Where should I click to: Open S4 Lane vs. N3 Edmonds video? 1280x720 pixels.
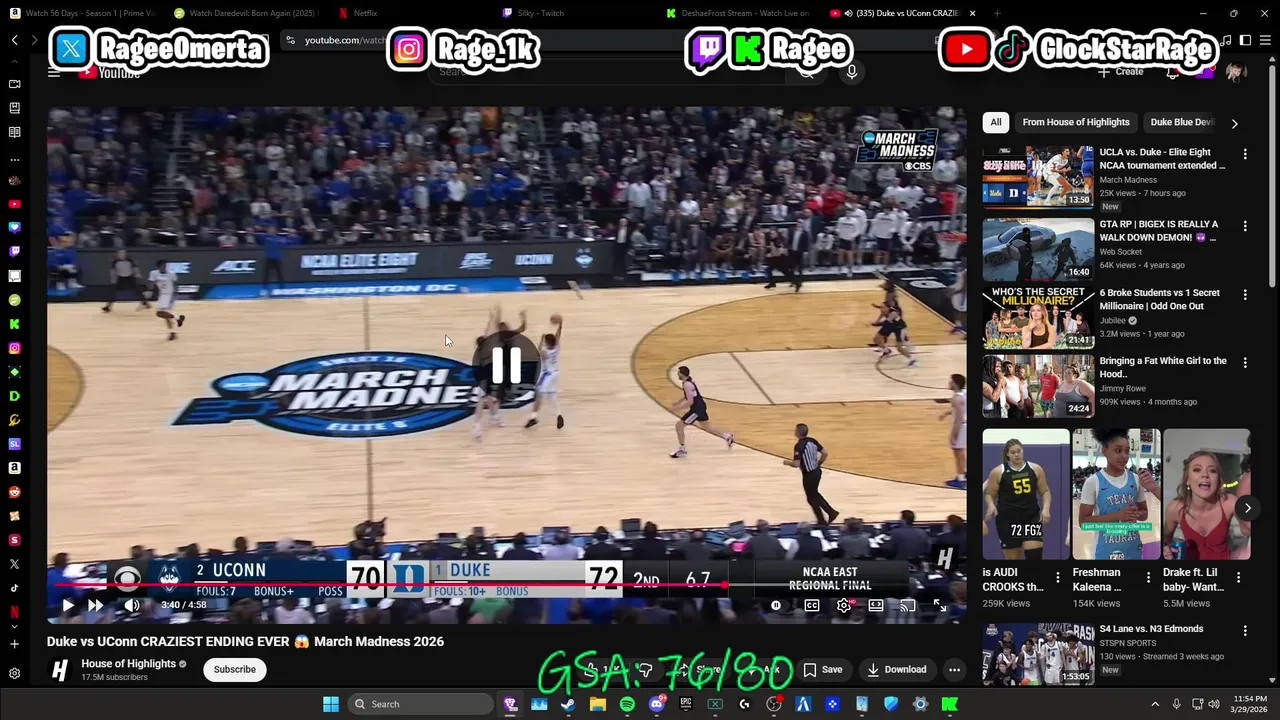(x=1038, y=654)
